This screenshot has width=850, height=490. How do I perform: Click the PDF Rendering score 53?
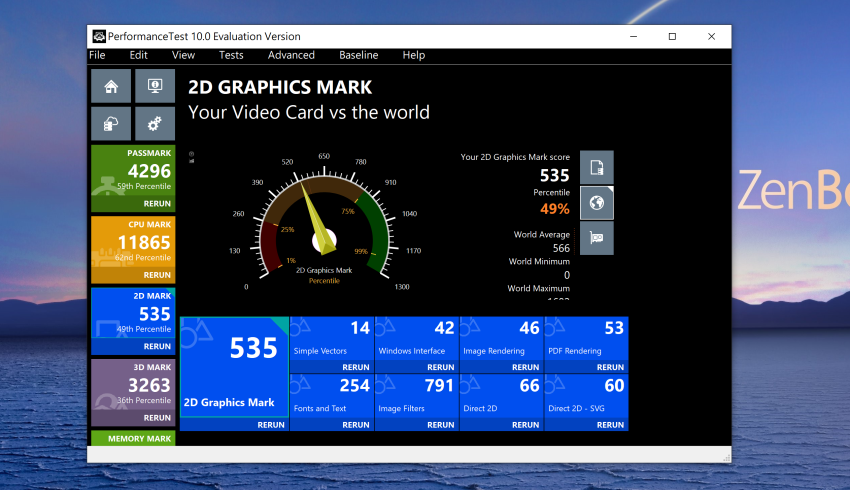tap(614, 328)
